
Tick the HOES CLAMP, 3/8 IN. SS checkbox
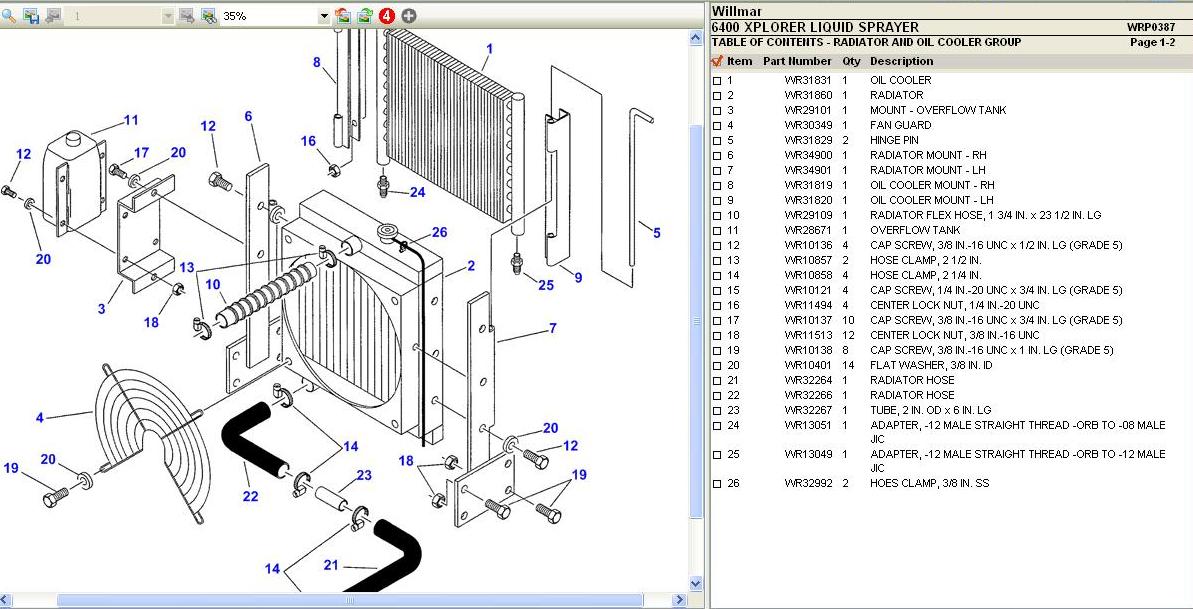point(717,484)
